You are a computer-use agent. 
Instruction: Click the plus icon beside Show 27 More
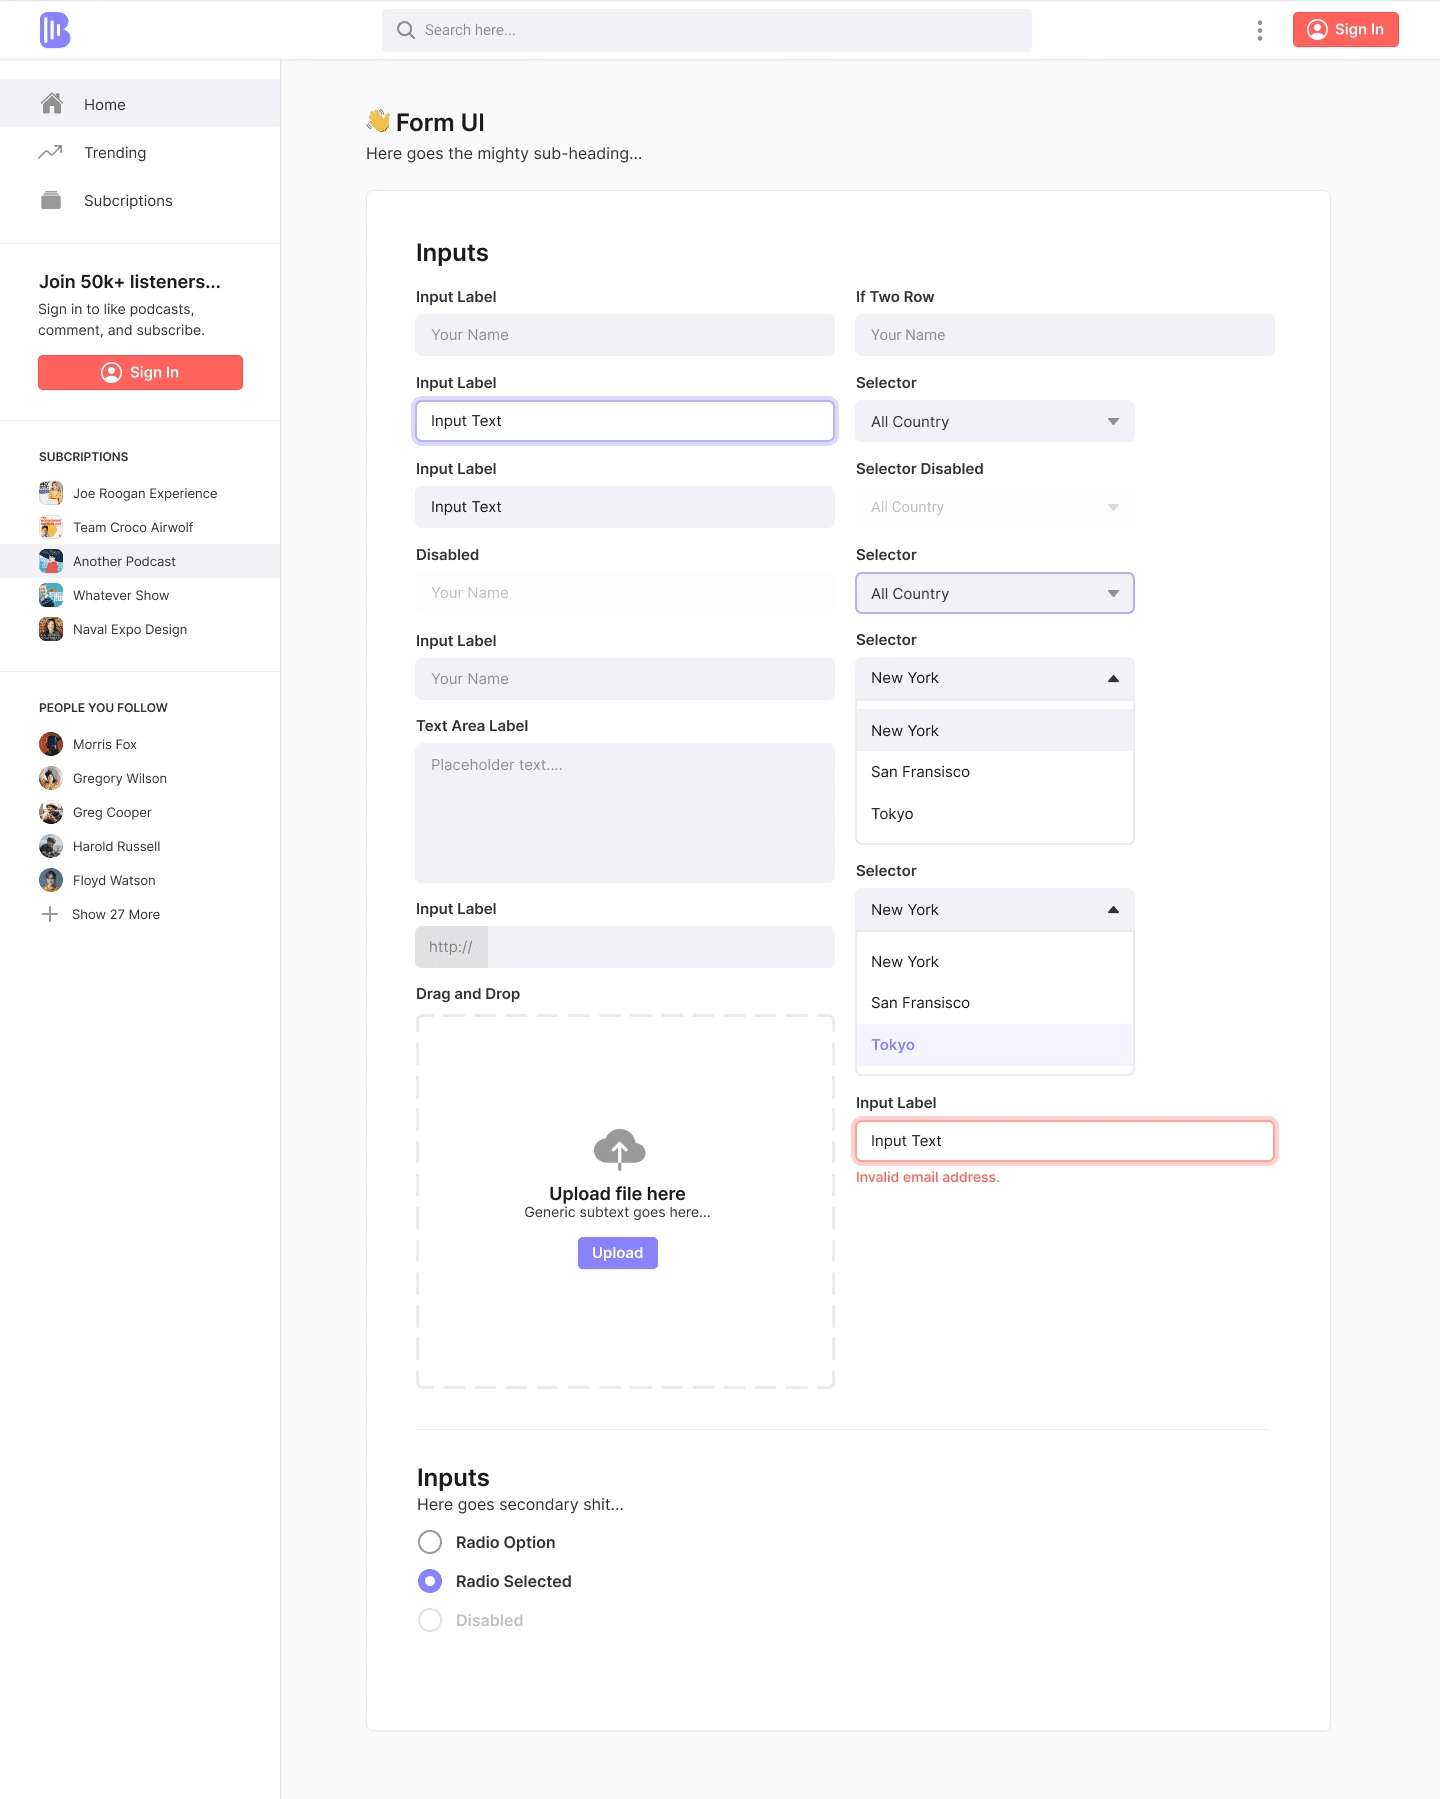point(50,914)
